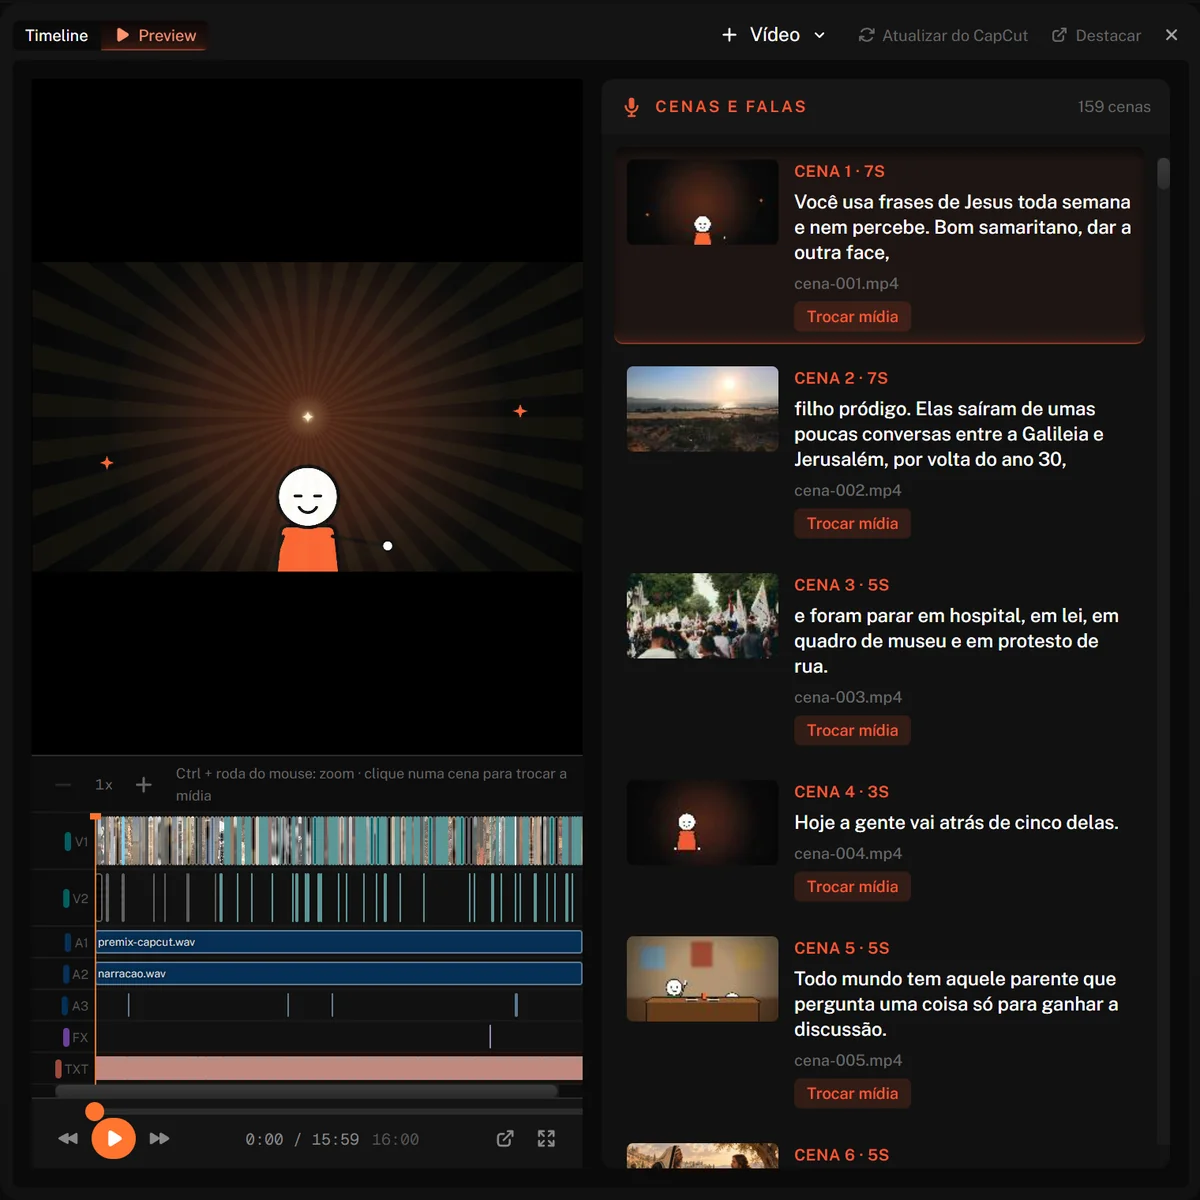Select the Cena 3 protest thumbnail
Viewport: 1200px width, 1200px height.
[x=702, y=616]
